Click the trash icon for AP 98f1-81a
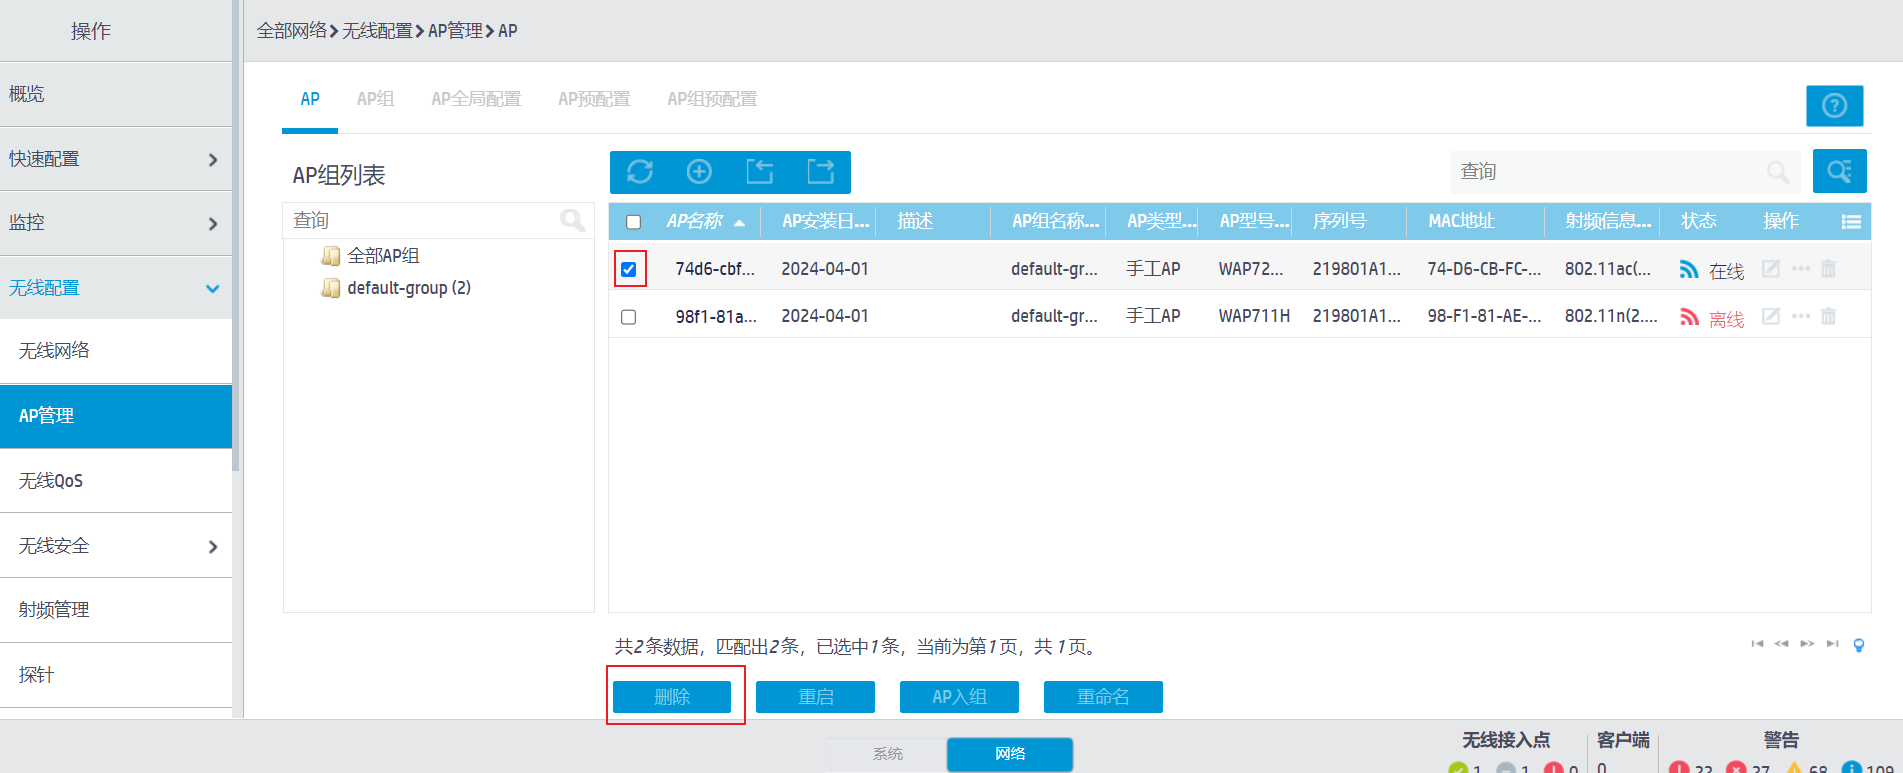The height and width of the screenshot is (773, 1903). coord(1828,316)
